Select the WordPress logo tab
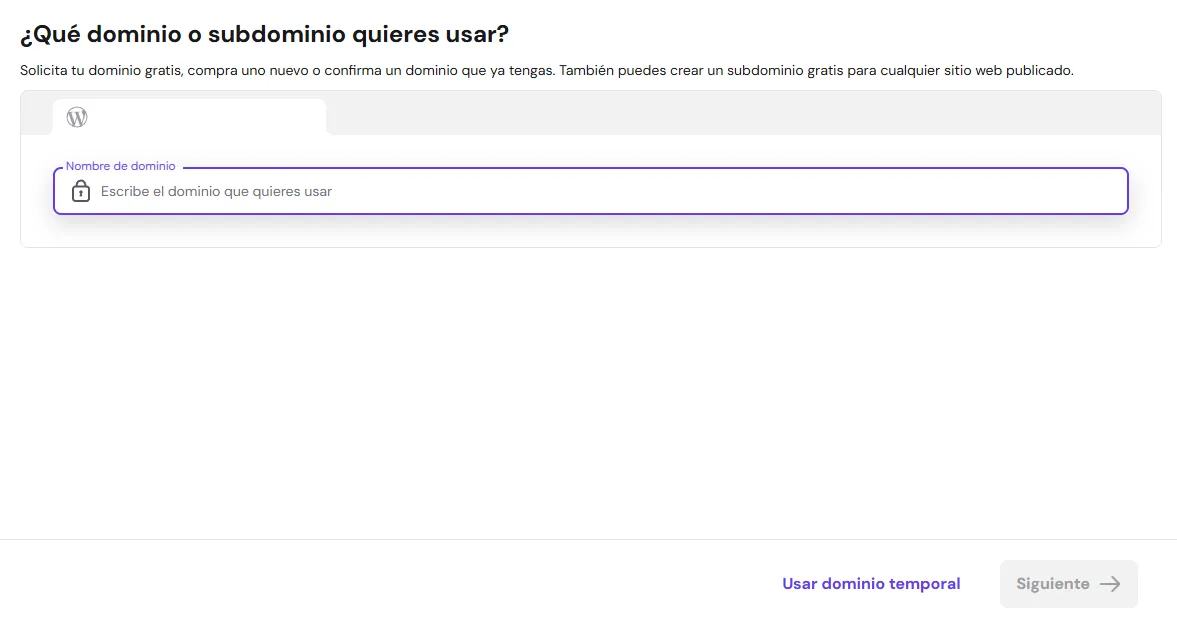 [x=189, y=117]
